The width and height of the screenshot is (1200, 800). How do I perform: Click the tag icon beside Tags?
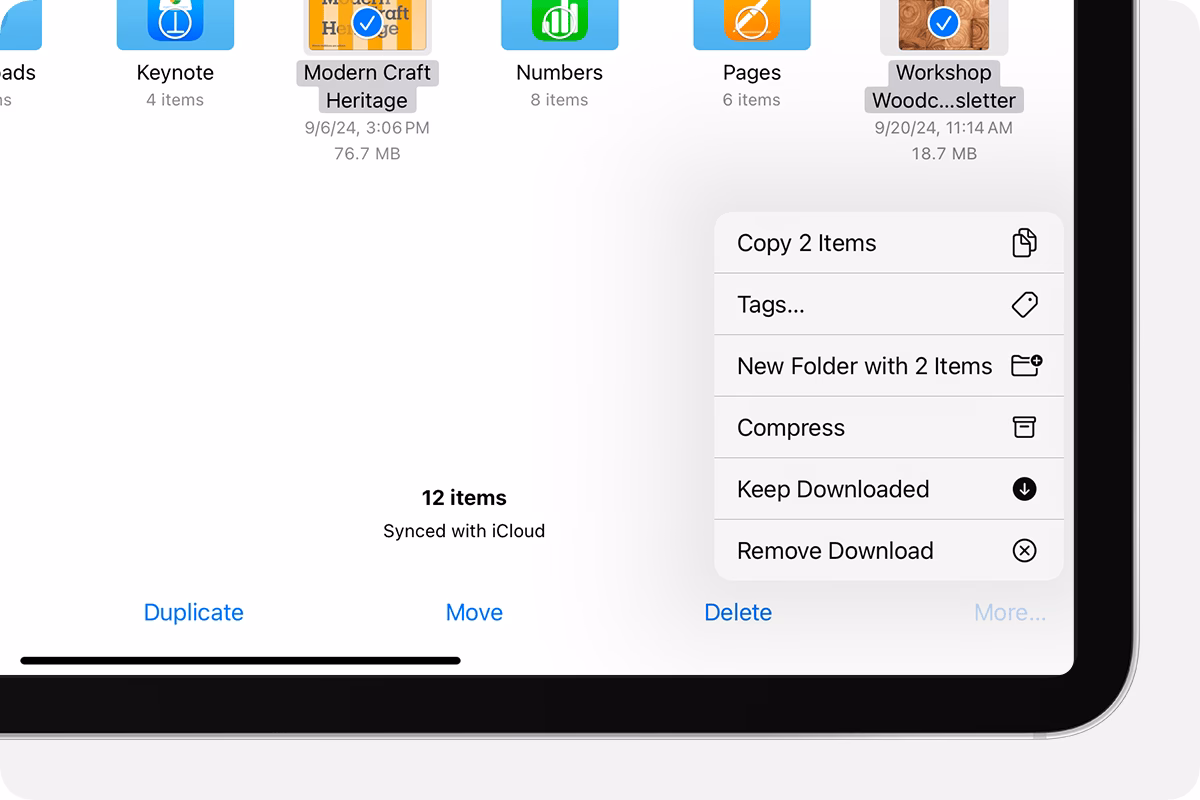click(x=1024, y=305)
